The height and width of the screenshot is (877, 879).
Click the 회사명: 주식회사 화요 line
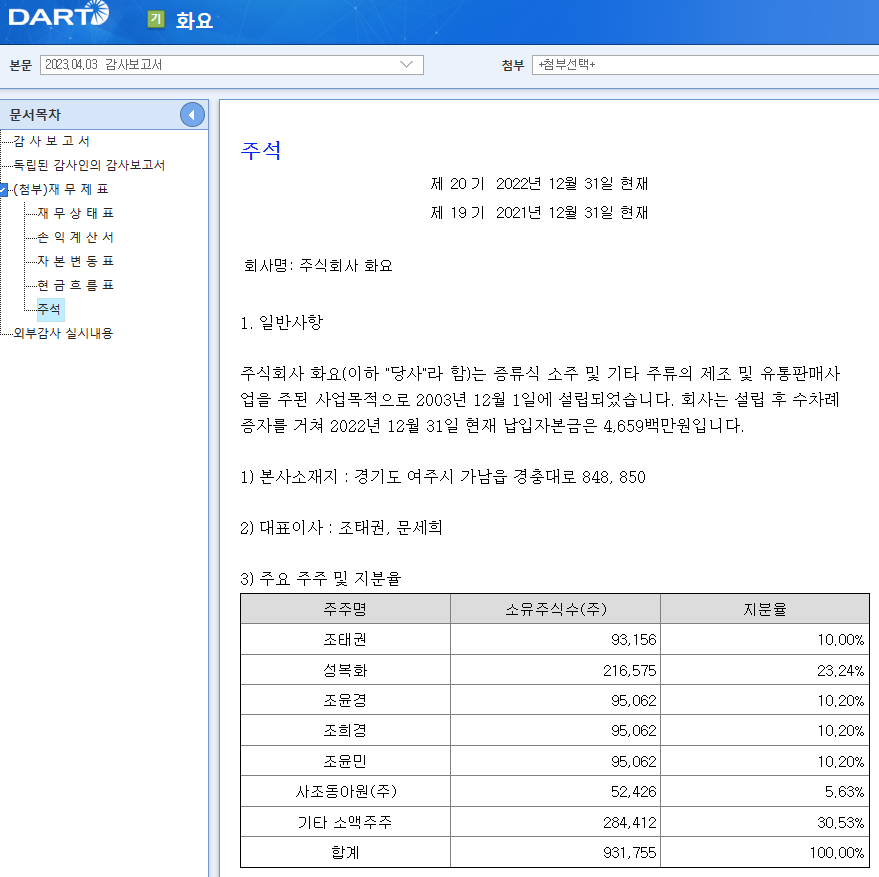(x=318, y=265)
